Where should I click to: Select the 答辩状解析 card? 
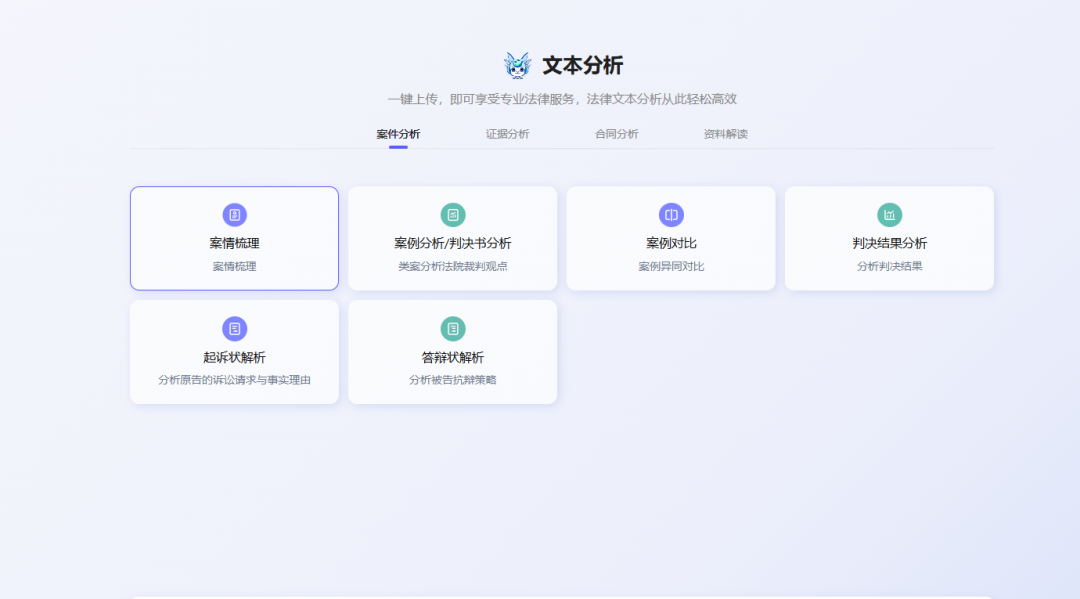click(x=452, y=352)
